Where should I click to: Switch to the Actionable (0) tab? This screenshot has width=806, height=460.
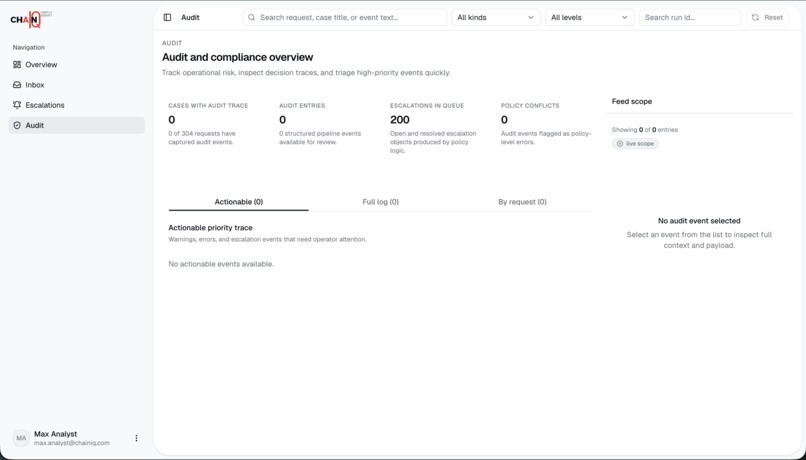click(x=239, y=202)
